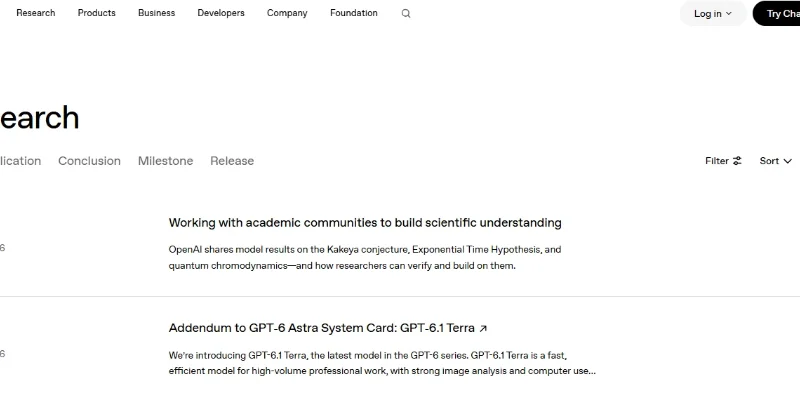This screenshot has width=800, height=400.
Task: Open the Company menu
Action: (x=287, y=13)
